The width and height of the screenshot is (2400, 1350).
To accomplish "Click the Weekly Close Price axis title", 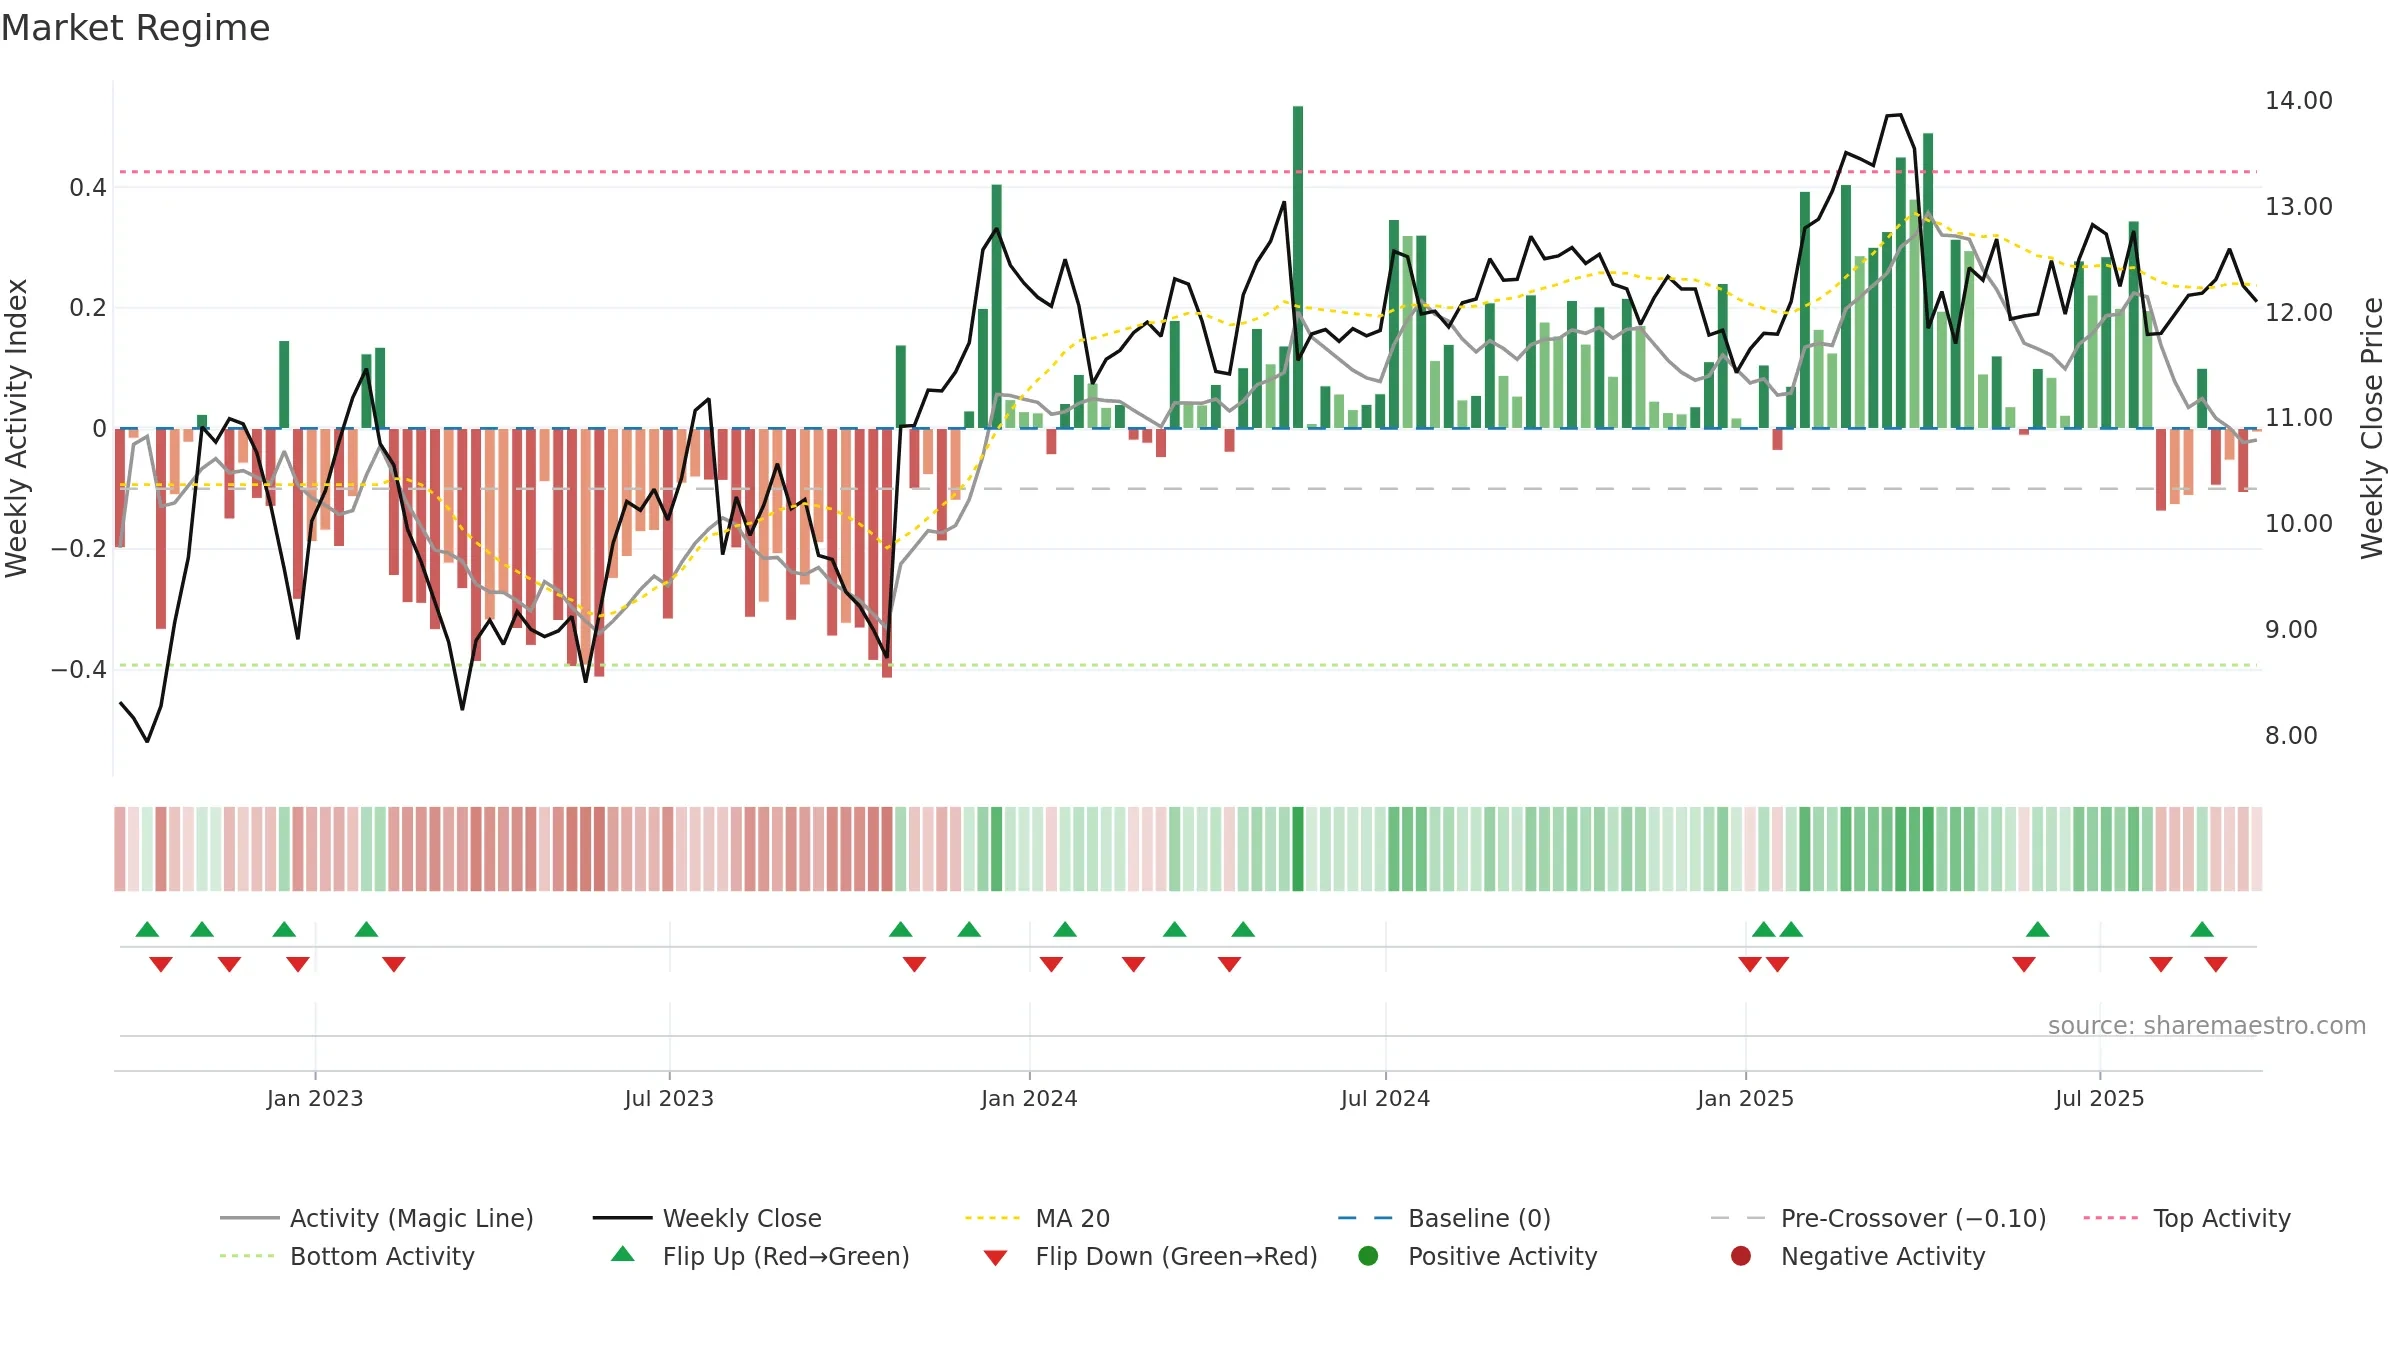I will click(x=2372, y=428).
